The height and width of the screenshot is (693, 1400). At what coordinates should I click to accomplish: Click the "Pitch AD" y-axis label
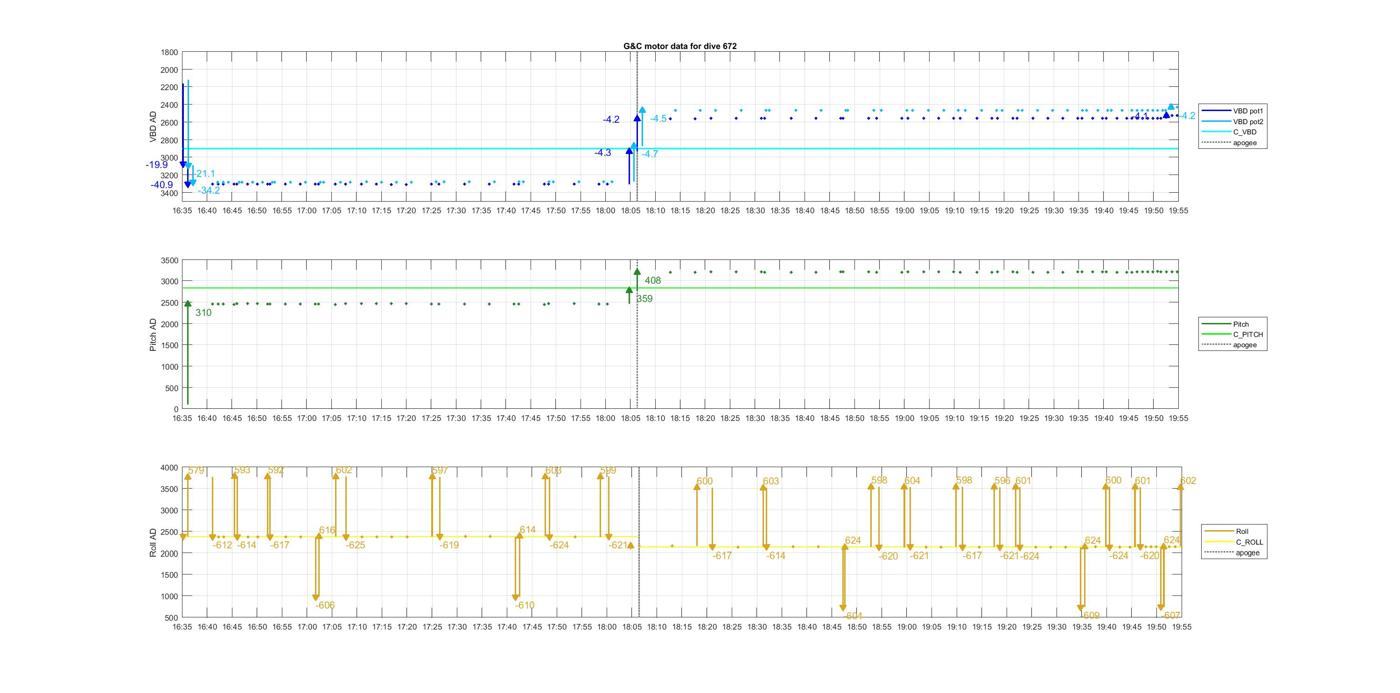point(154,335)
